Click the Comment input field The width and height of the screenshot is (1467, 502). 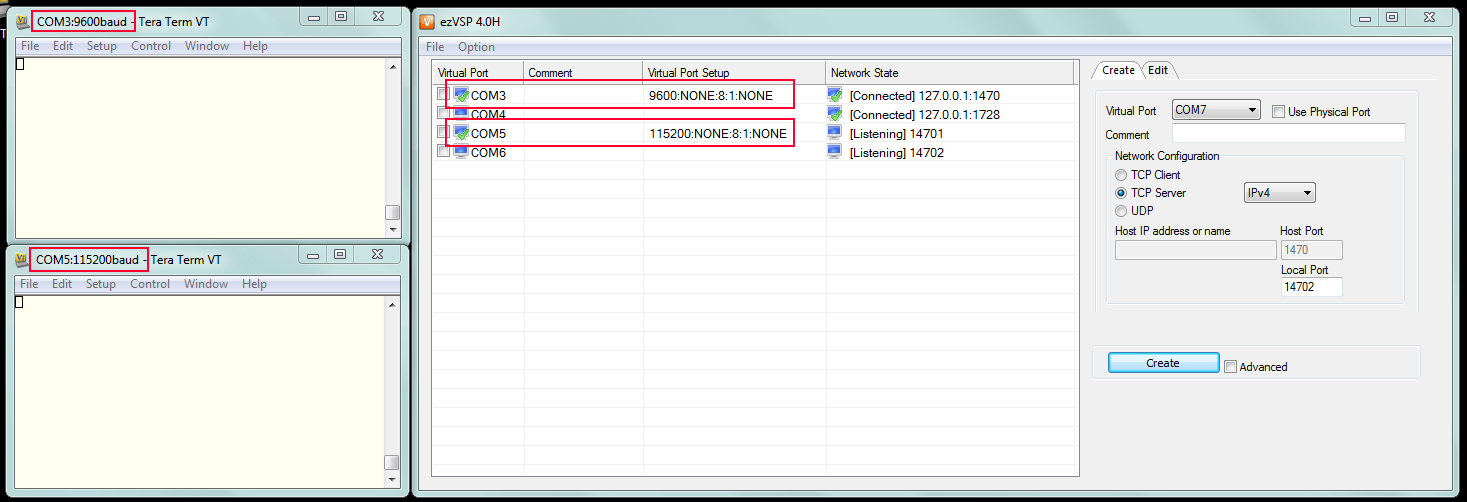click(1289, 134)
